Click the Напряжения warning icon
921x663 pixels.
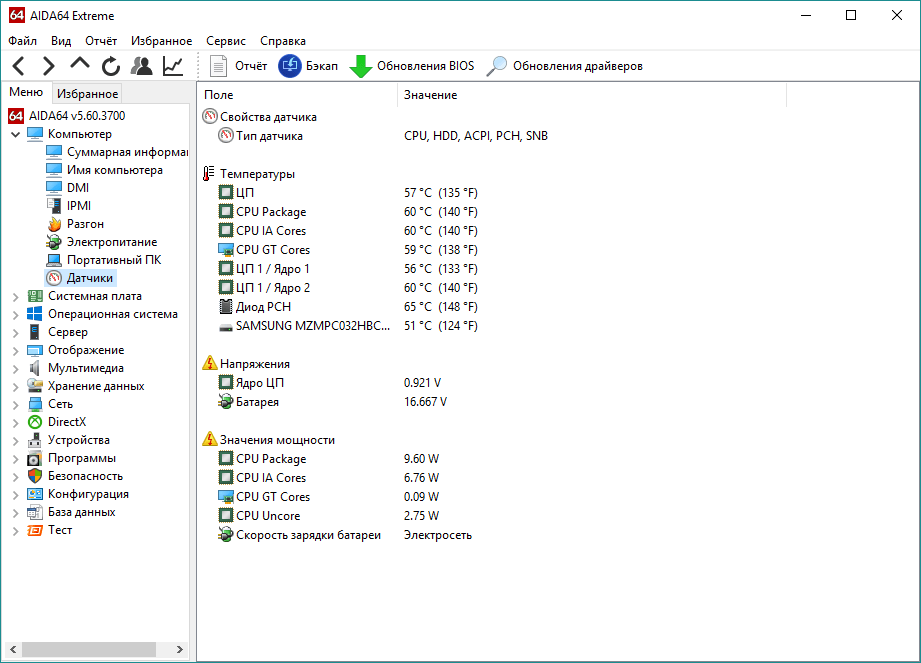210,364
